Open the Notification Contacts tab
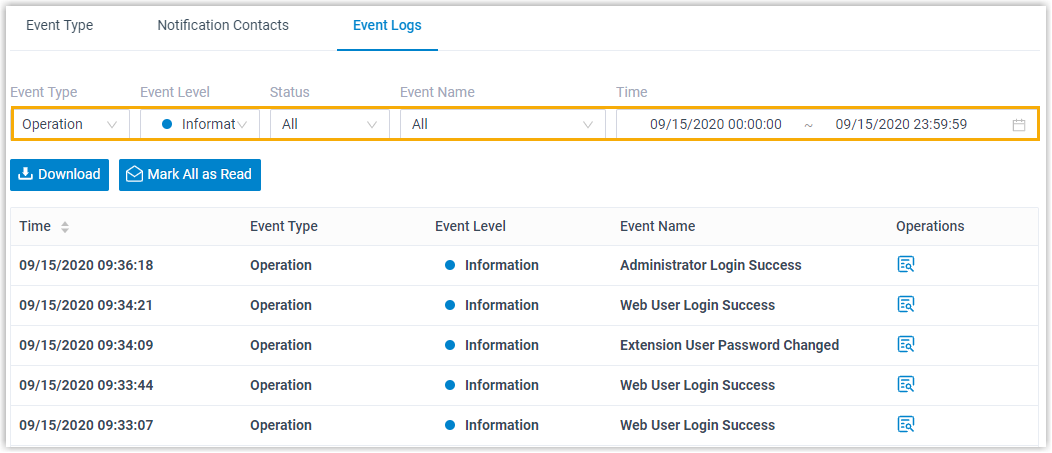Viewport: 1052px width, 453px height. [x=223, y=26]
